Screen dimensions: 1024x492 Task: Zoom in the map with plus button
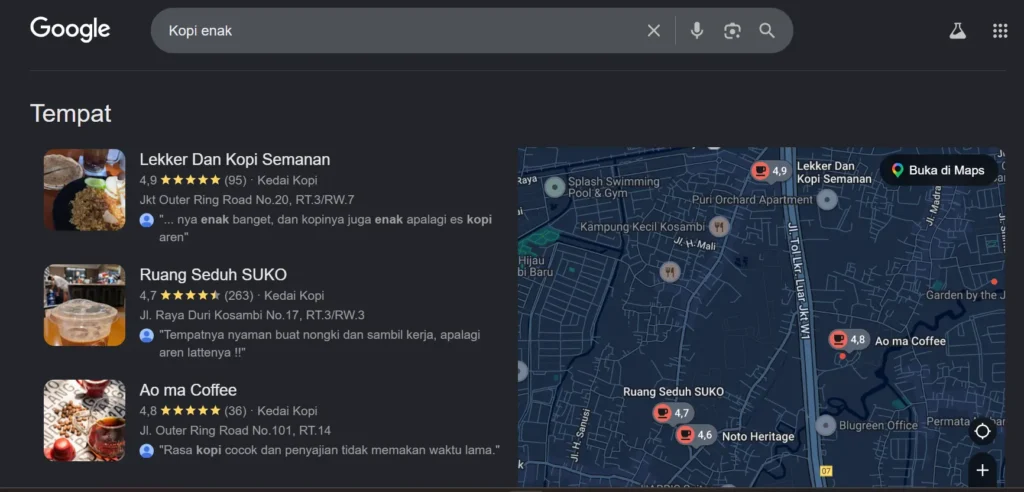[982, 470]
